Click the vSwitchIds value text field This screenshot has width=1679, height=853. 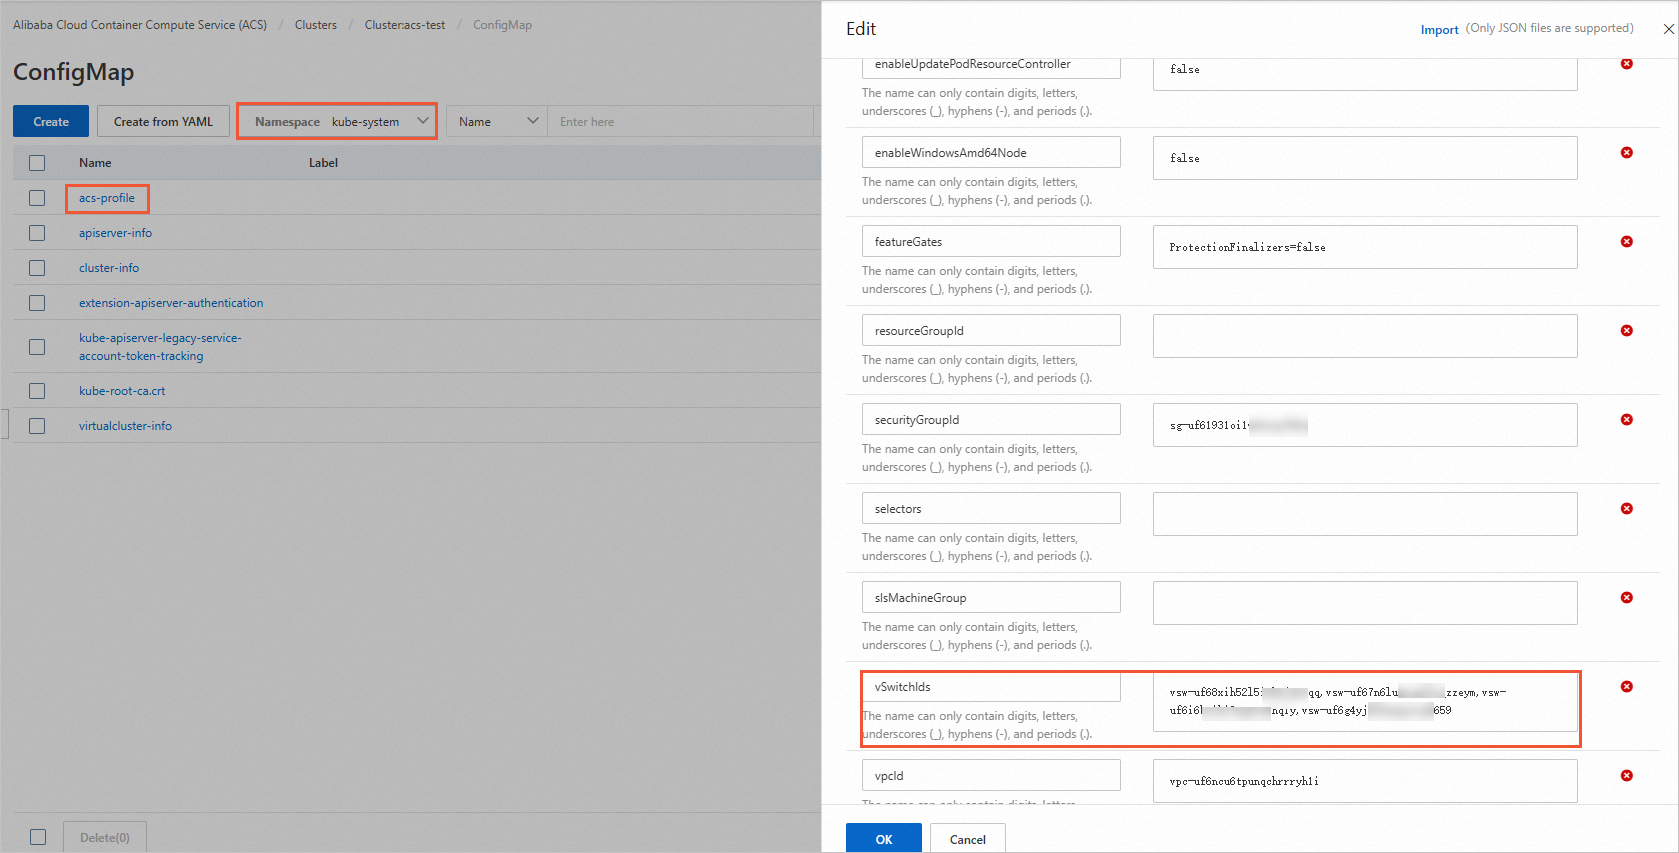(1364, 702)
